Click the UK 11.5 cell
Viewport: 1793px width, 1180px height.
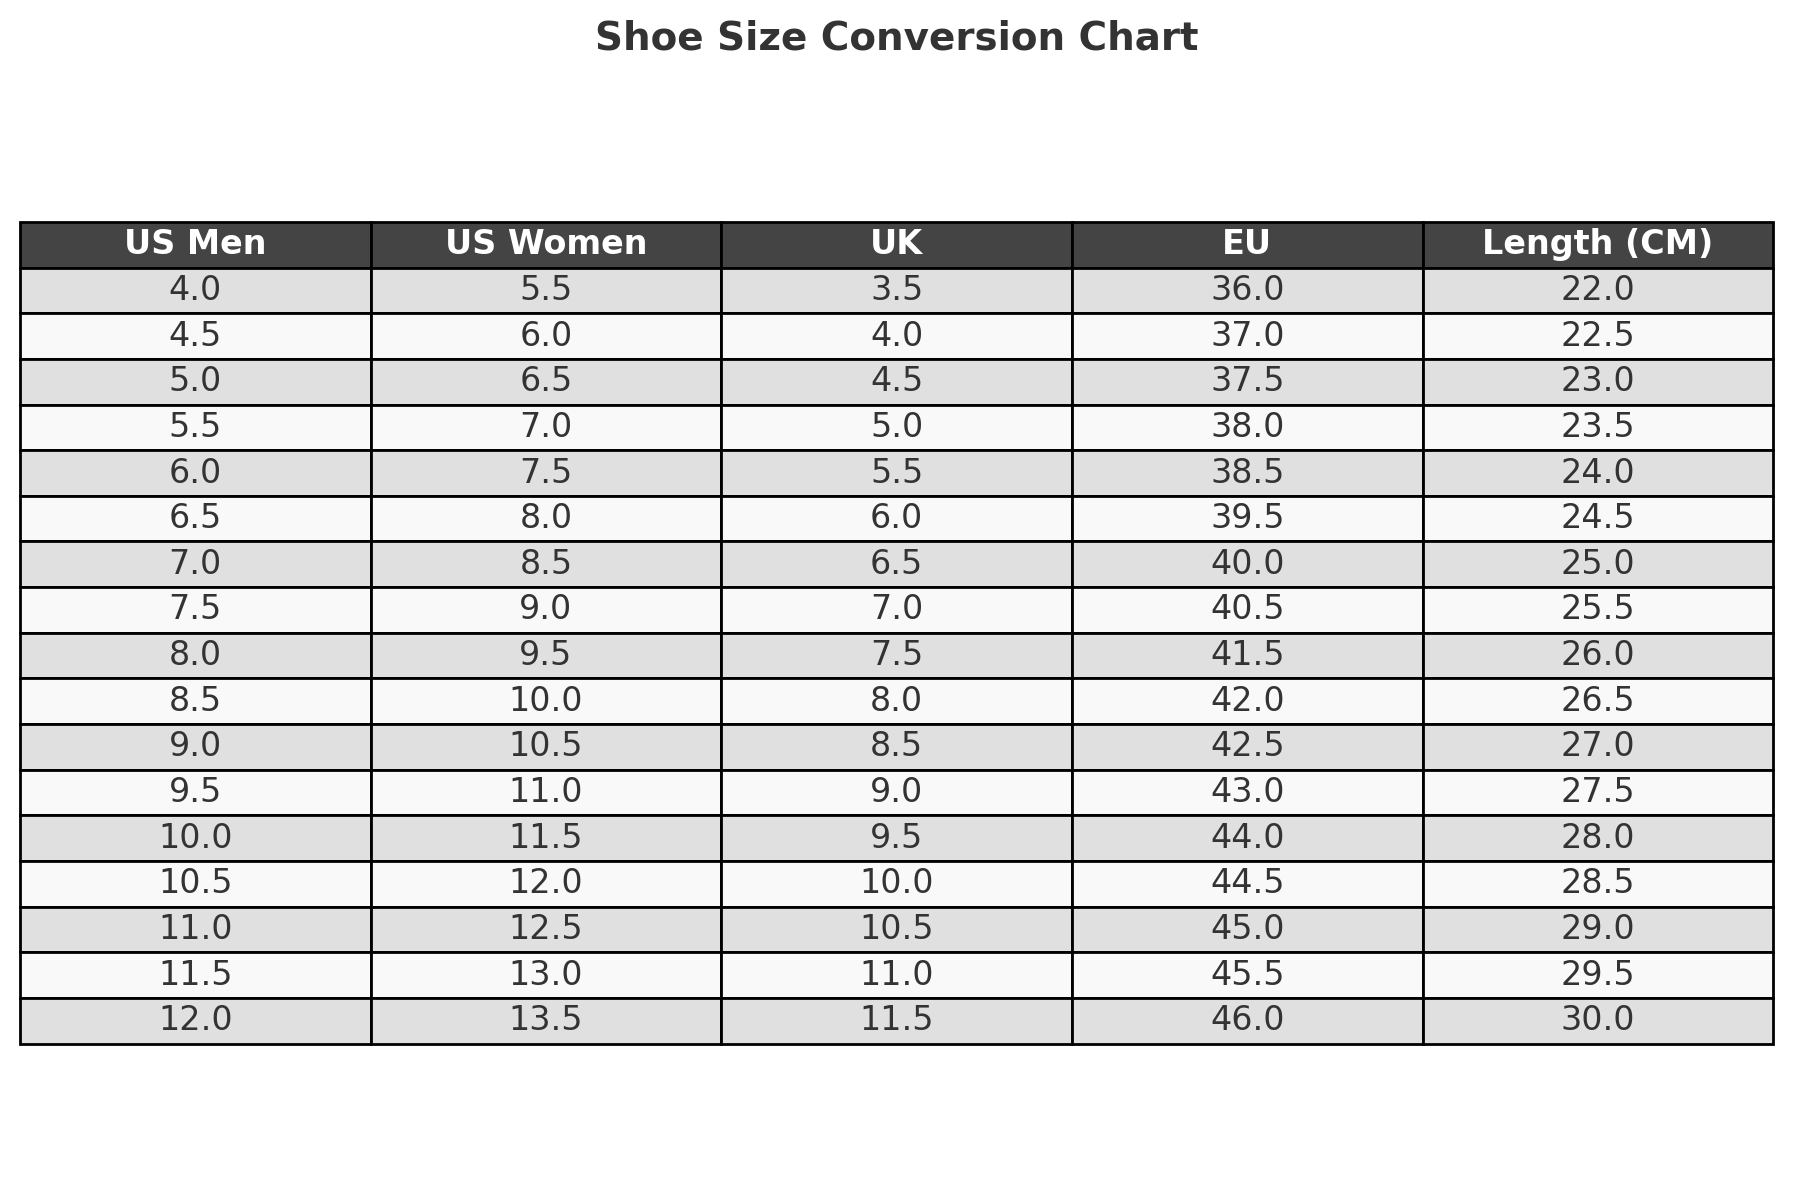(896, 1020)
